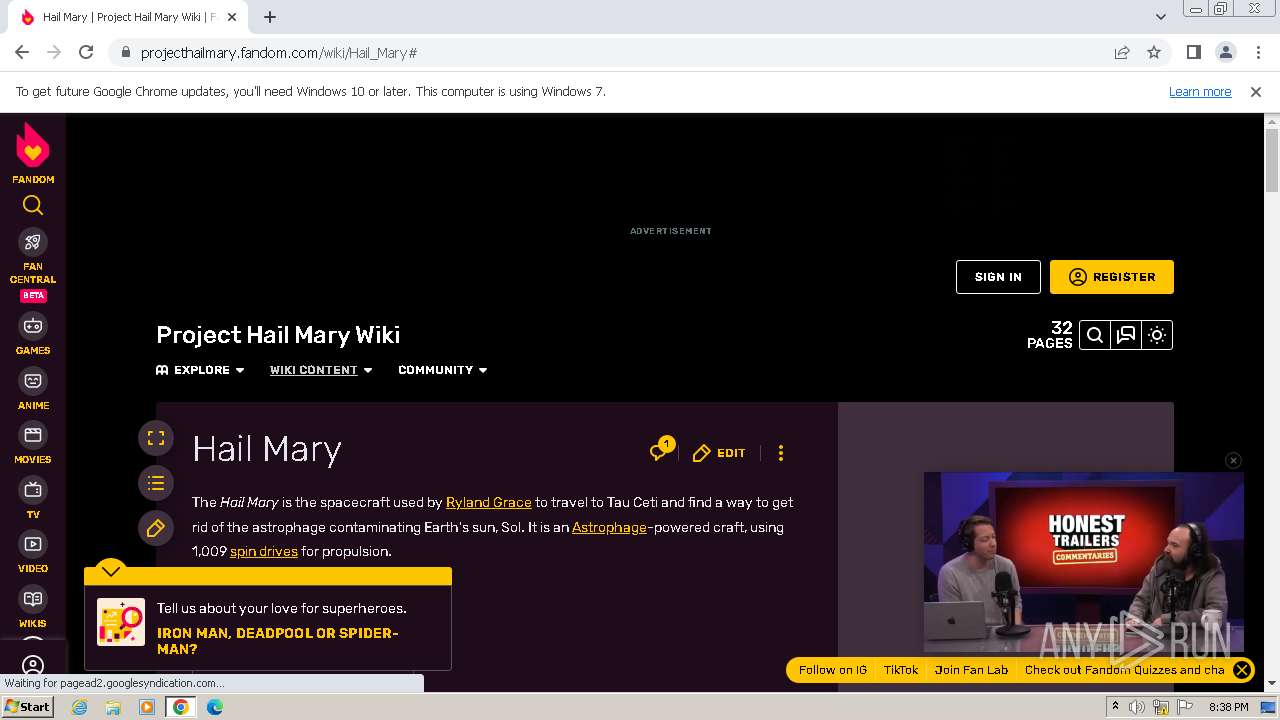Go to Games category in sidebar
The image size is (1280, 720).
[x=33, y=334]
